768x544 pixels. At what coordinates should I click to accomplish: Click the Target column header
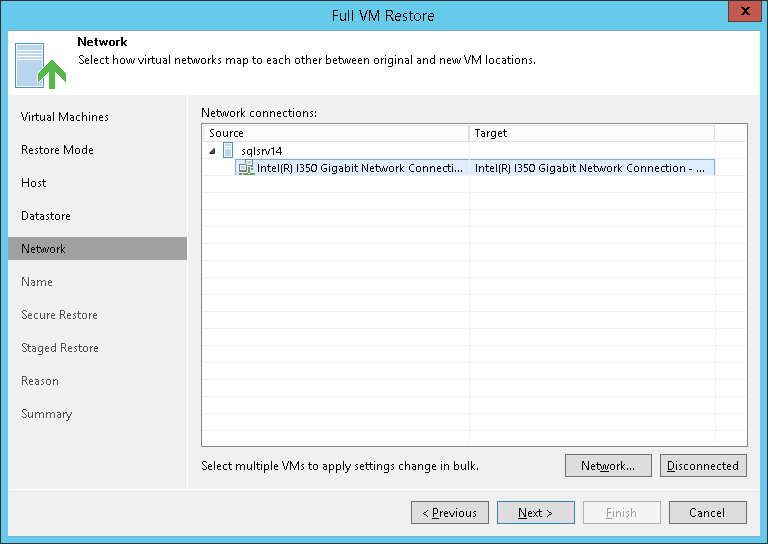[x=590, y=133]
